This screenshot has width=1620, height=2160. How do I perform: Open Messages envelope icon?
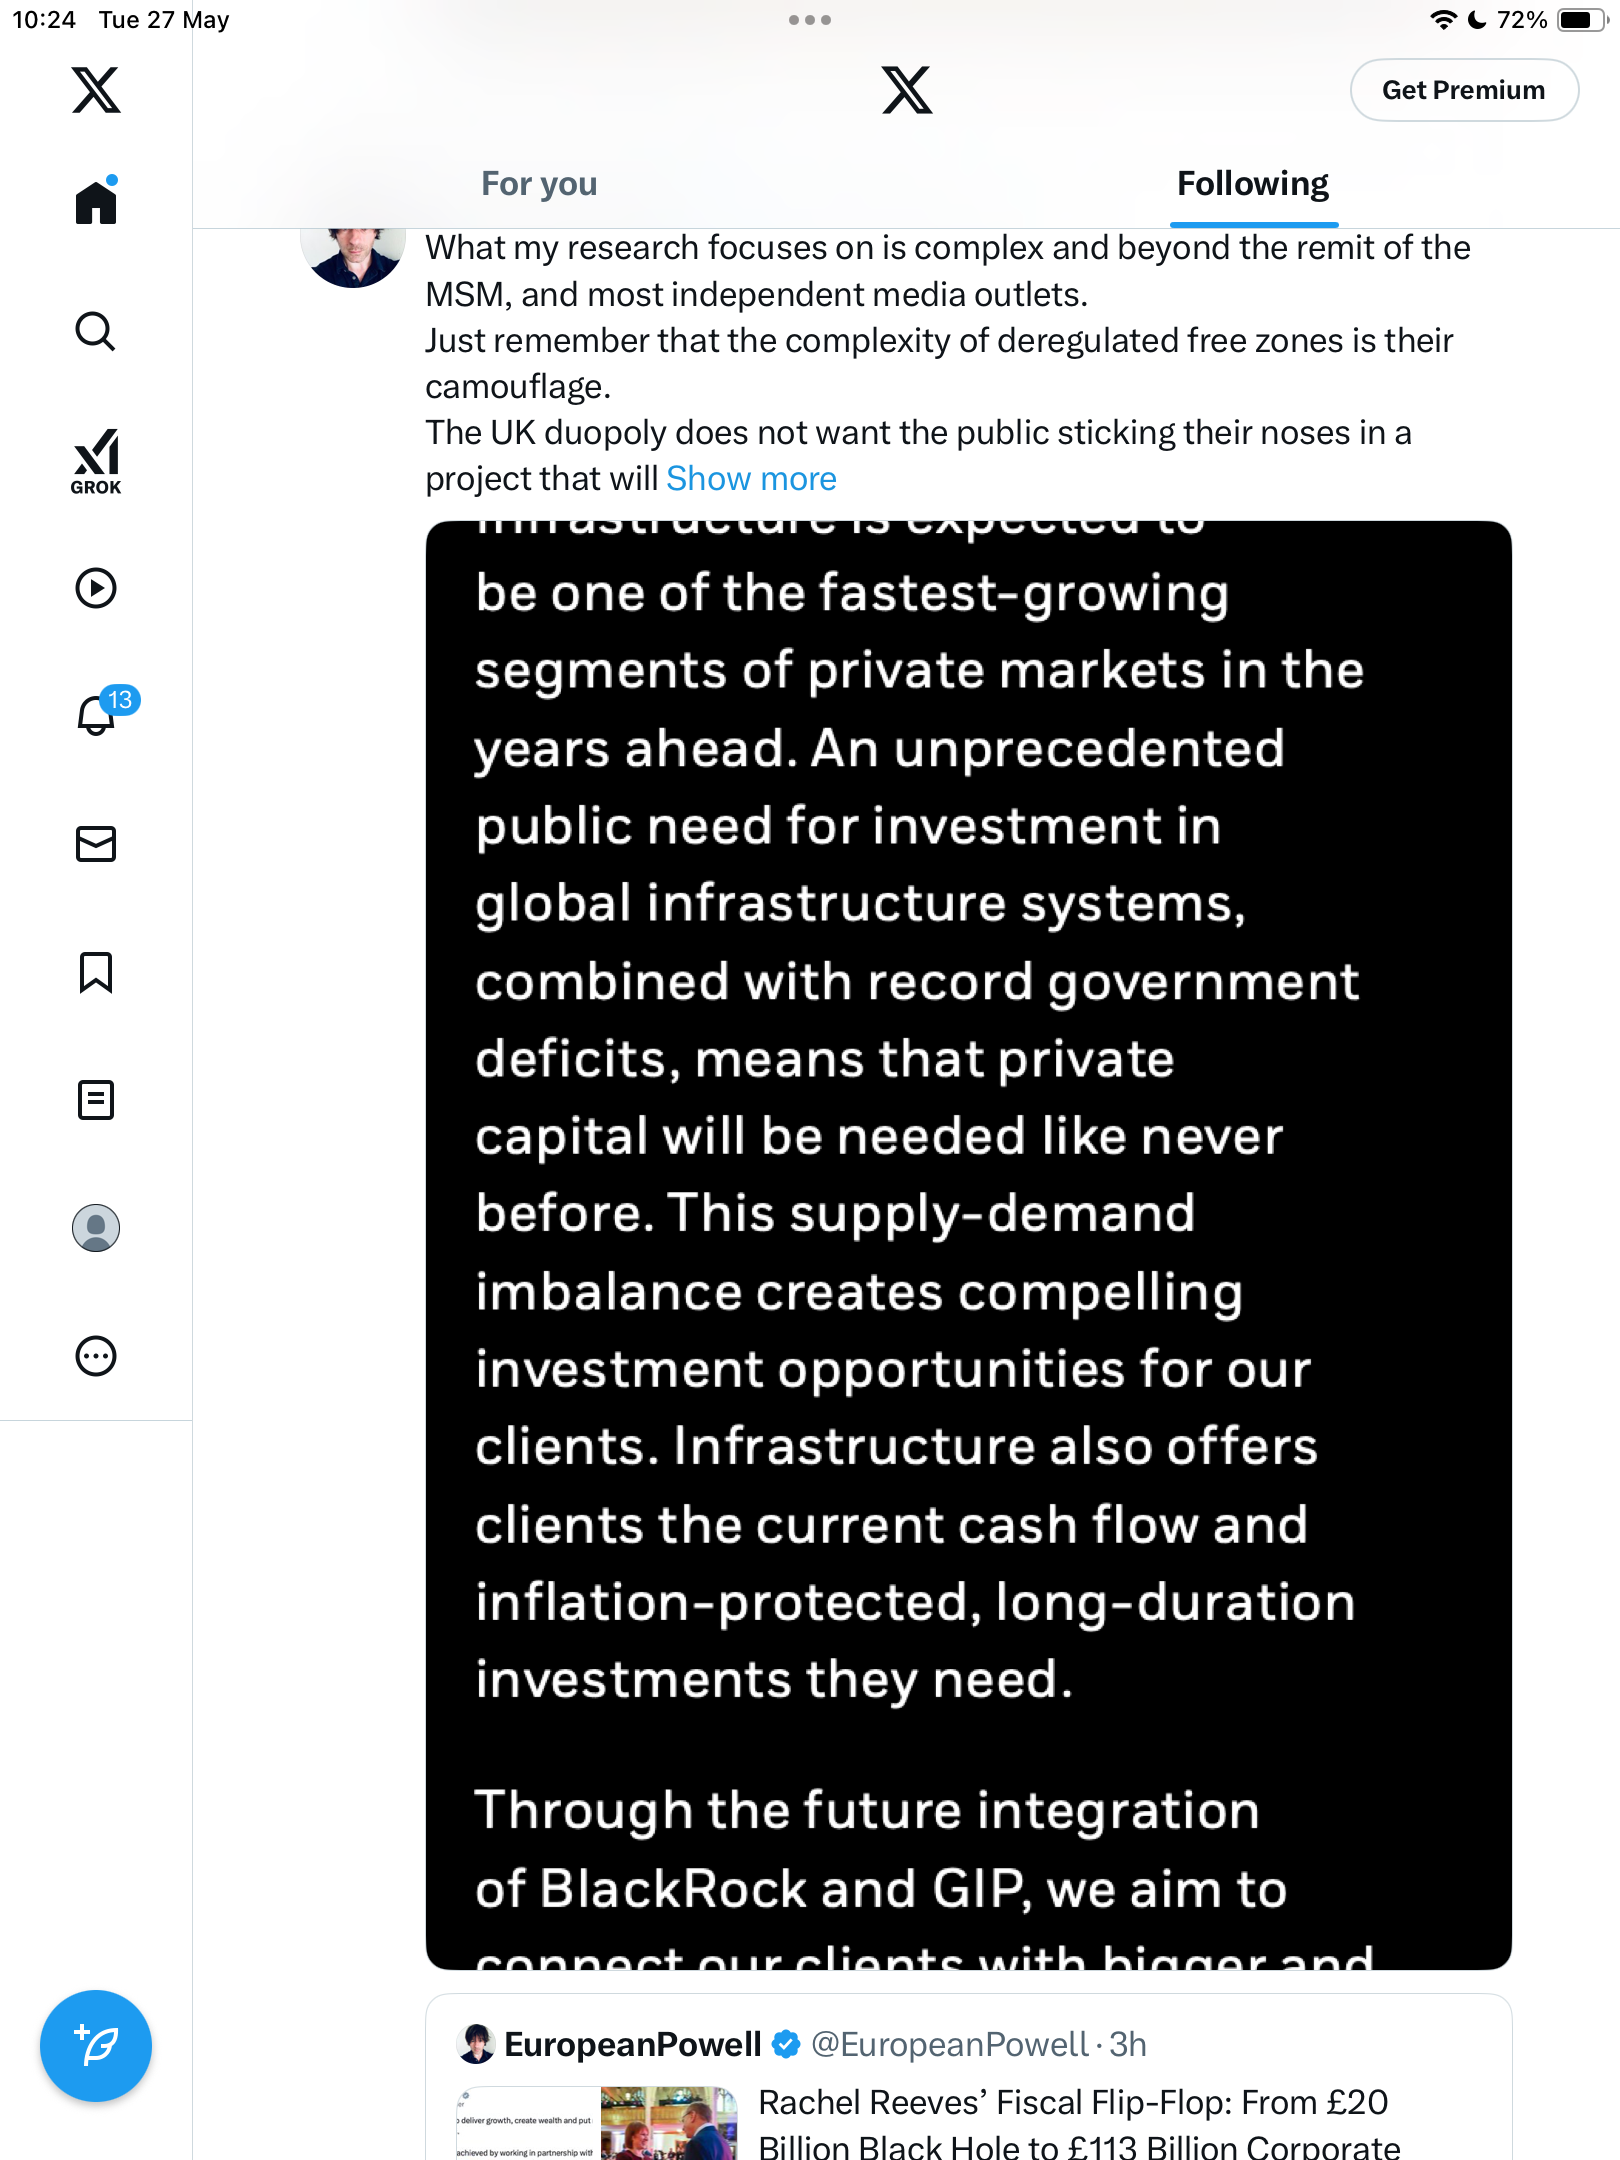(x=96, y=844)
